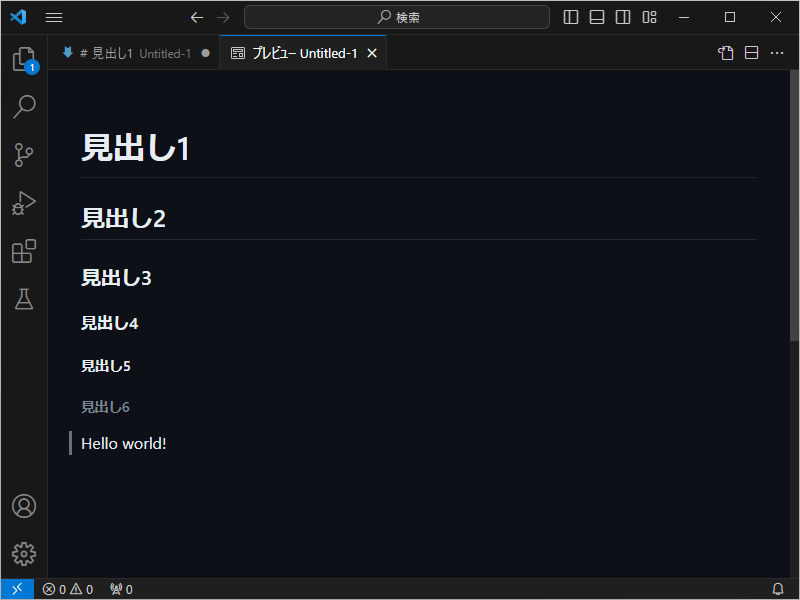Click the remote connection indicator

tap(16, 589)
